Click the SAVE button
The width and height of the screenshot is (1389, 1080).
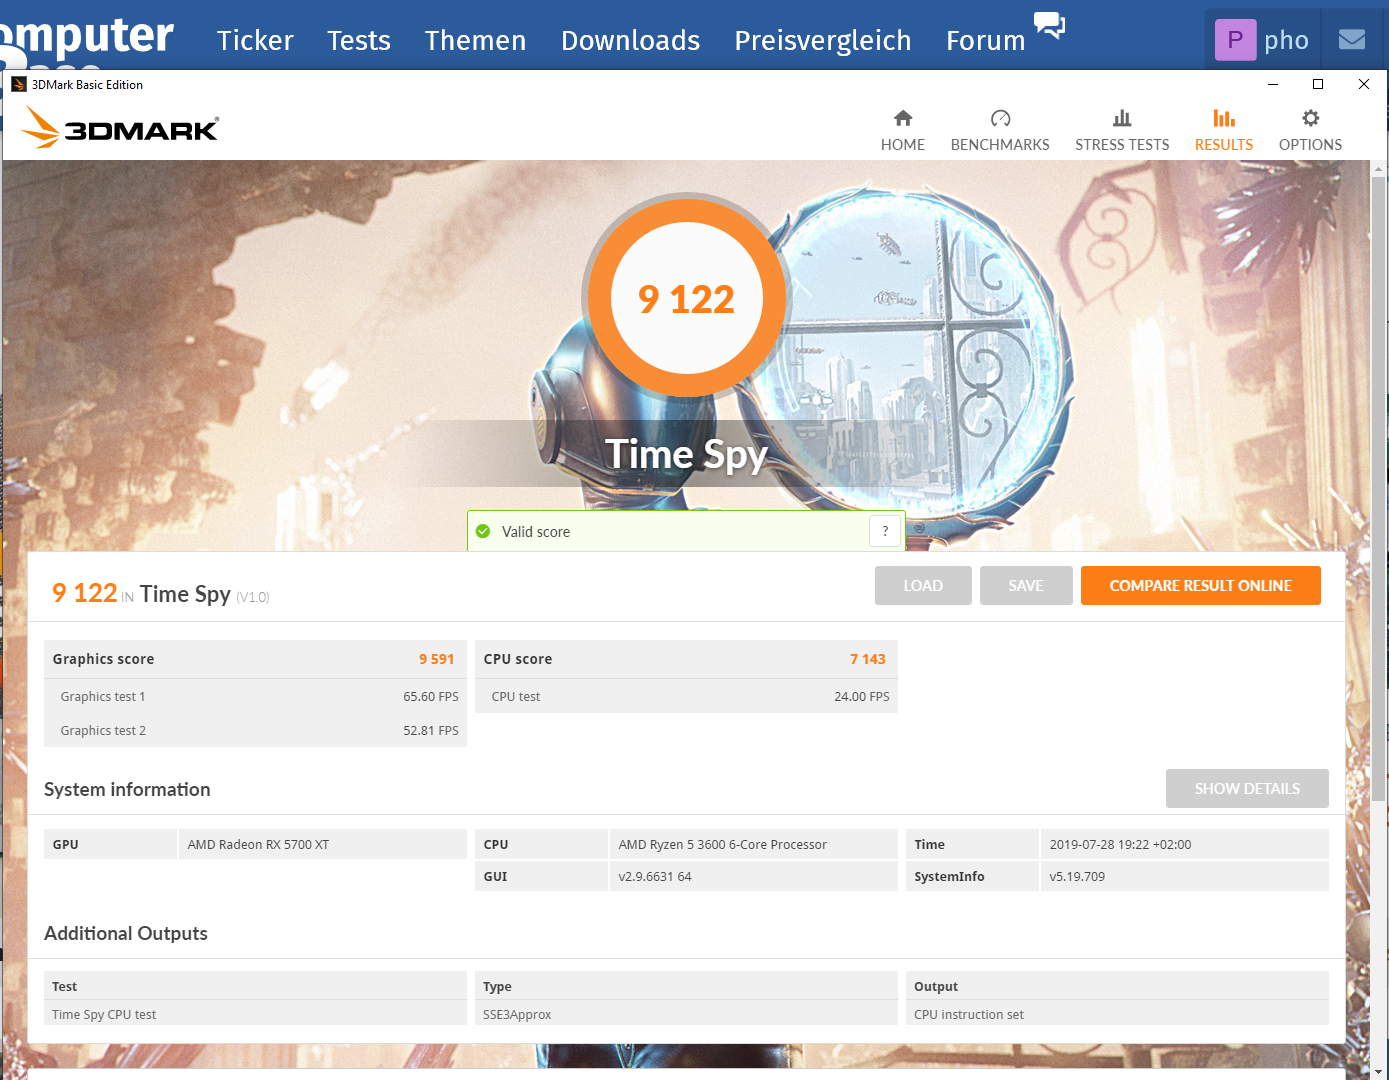point(1026,586)
